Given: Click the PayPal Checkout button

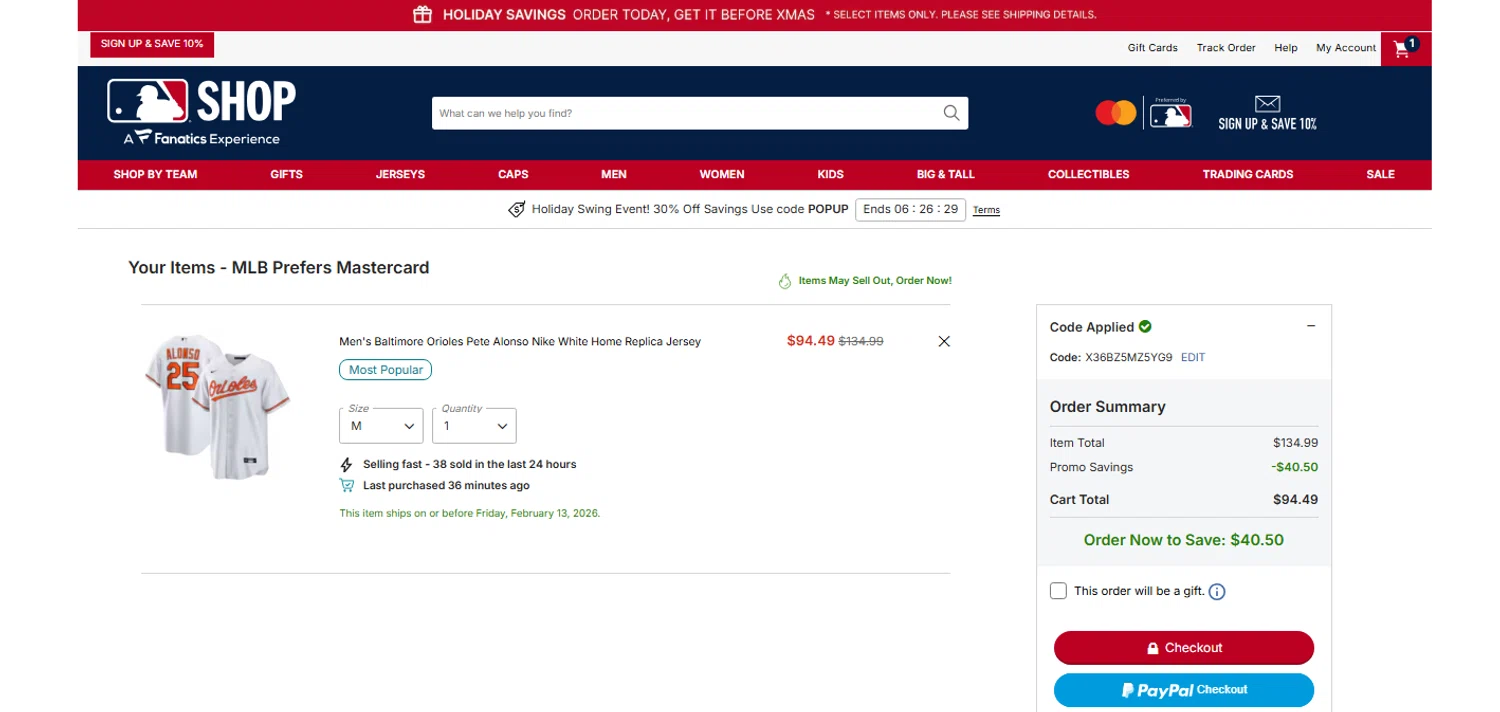Looking at the screenshot, I should click(1184, 690).
